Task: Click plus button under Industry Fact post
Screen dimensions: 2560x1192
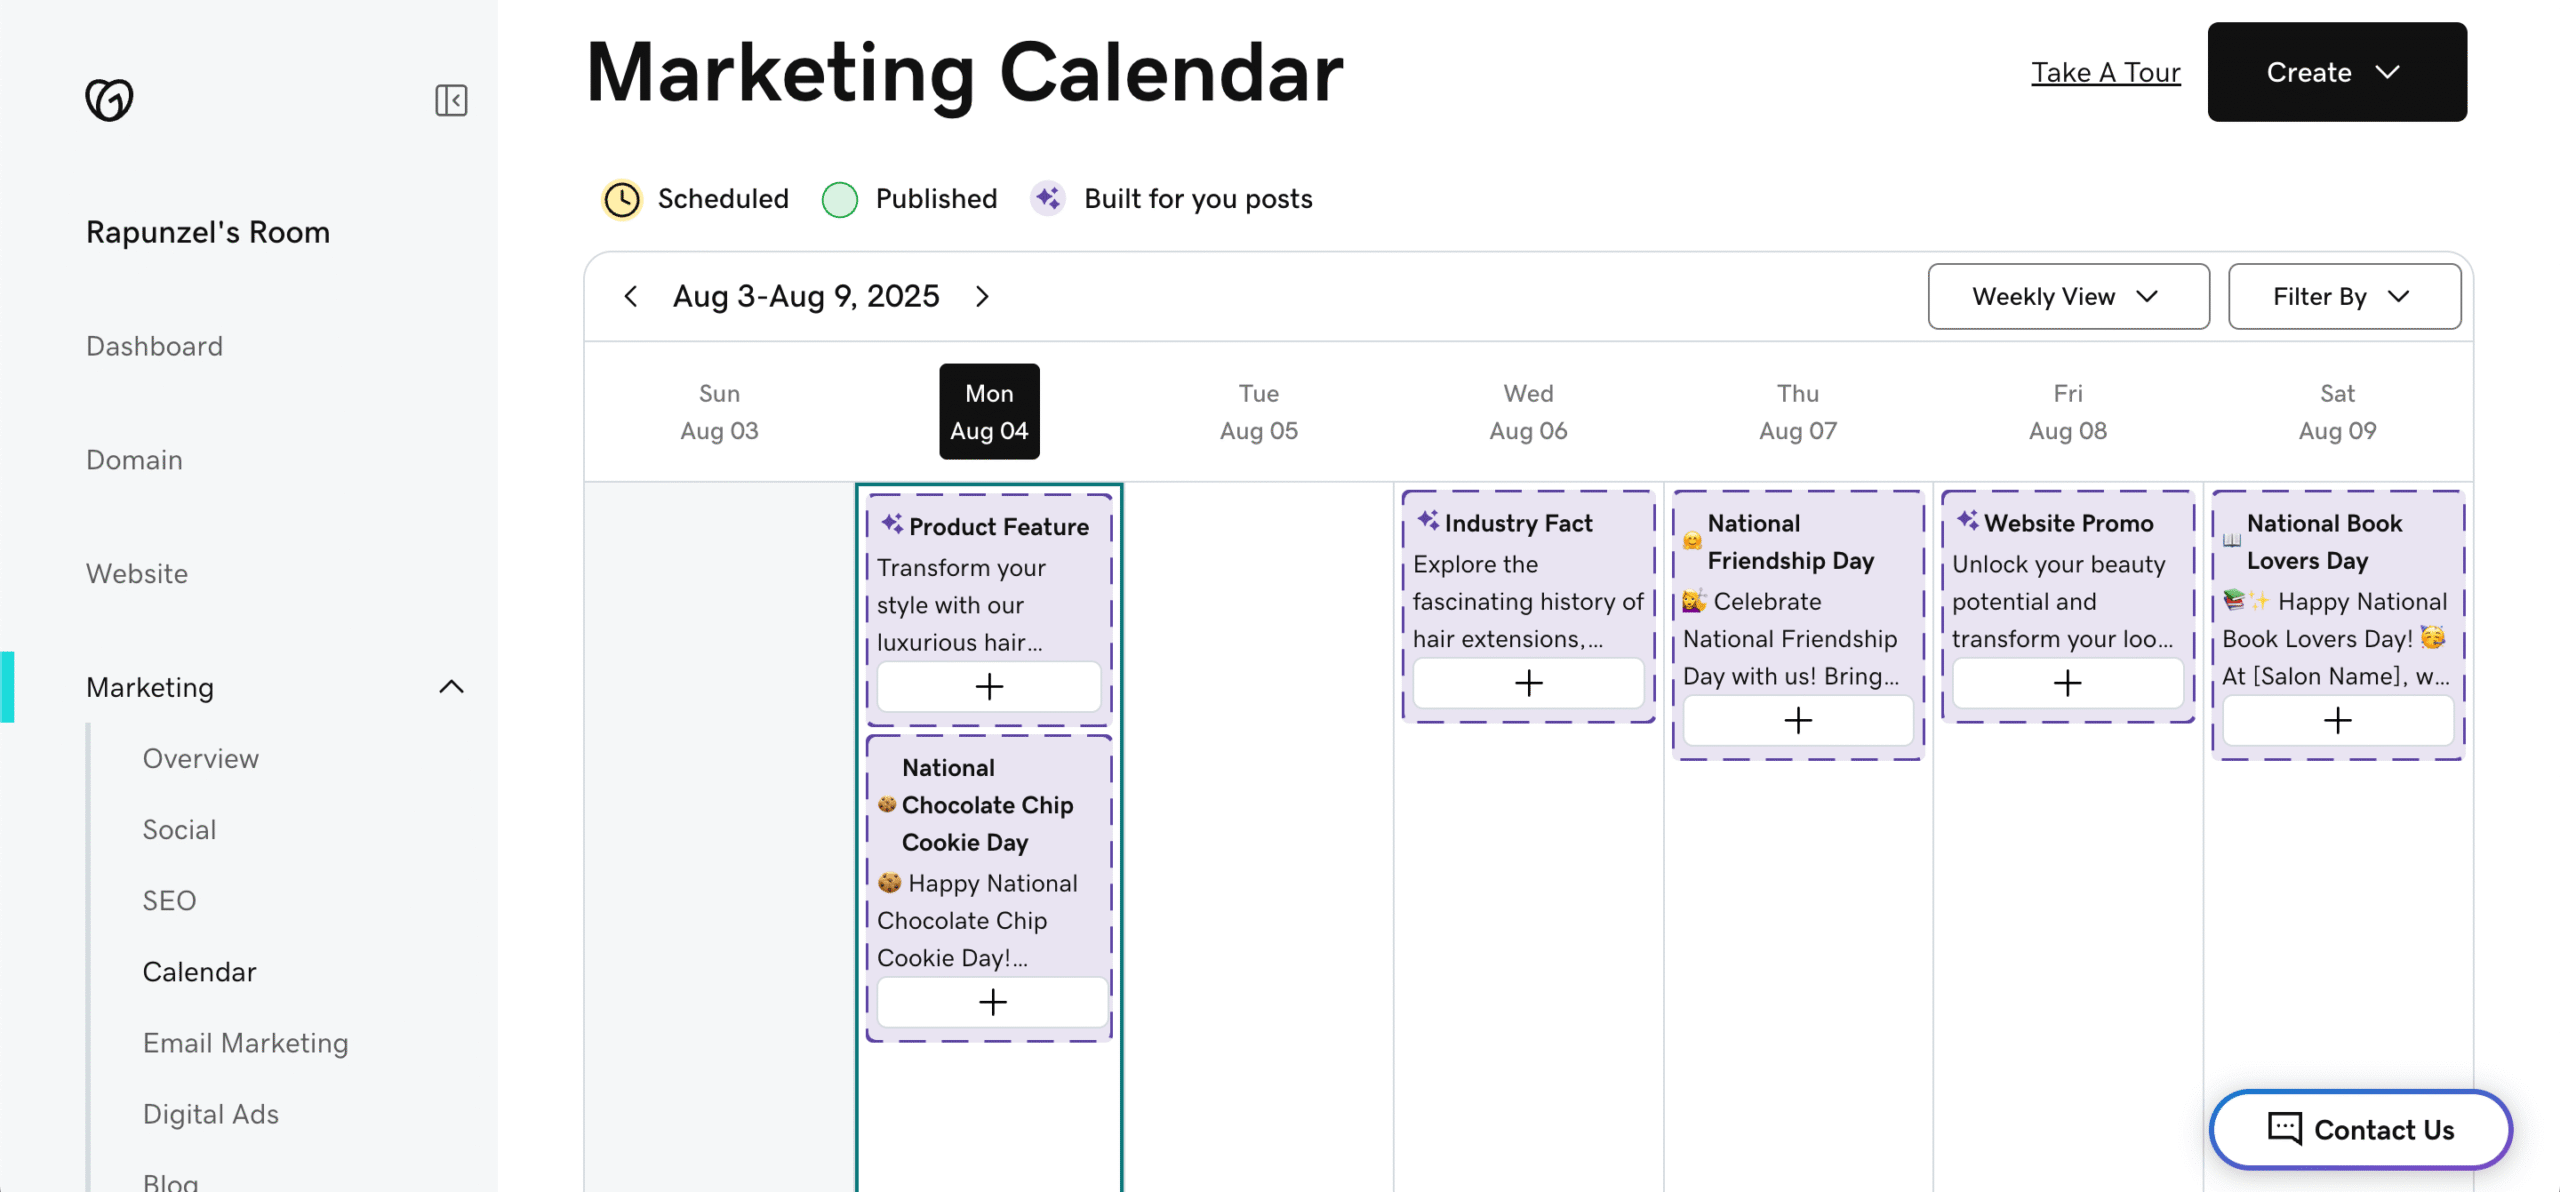Action: (x=1528, y=683)
